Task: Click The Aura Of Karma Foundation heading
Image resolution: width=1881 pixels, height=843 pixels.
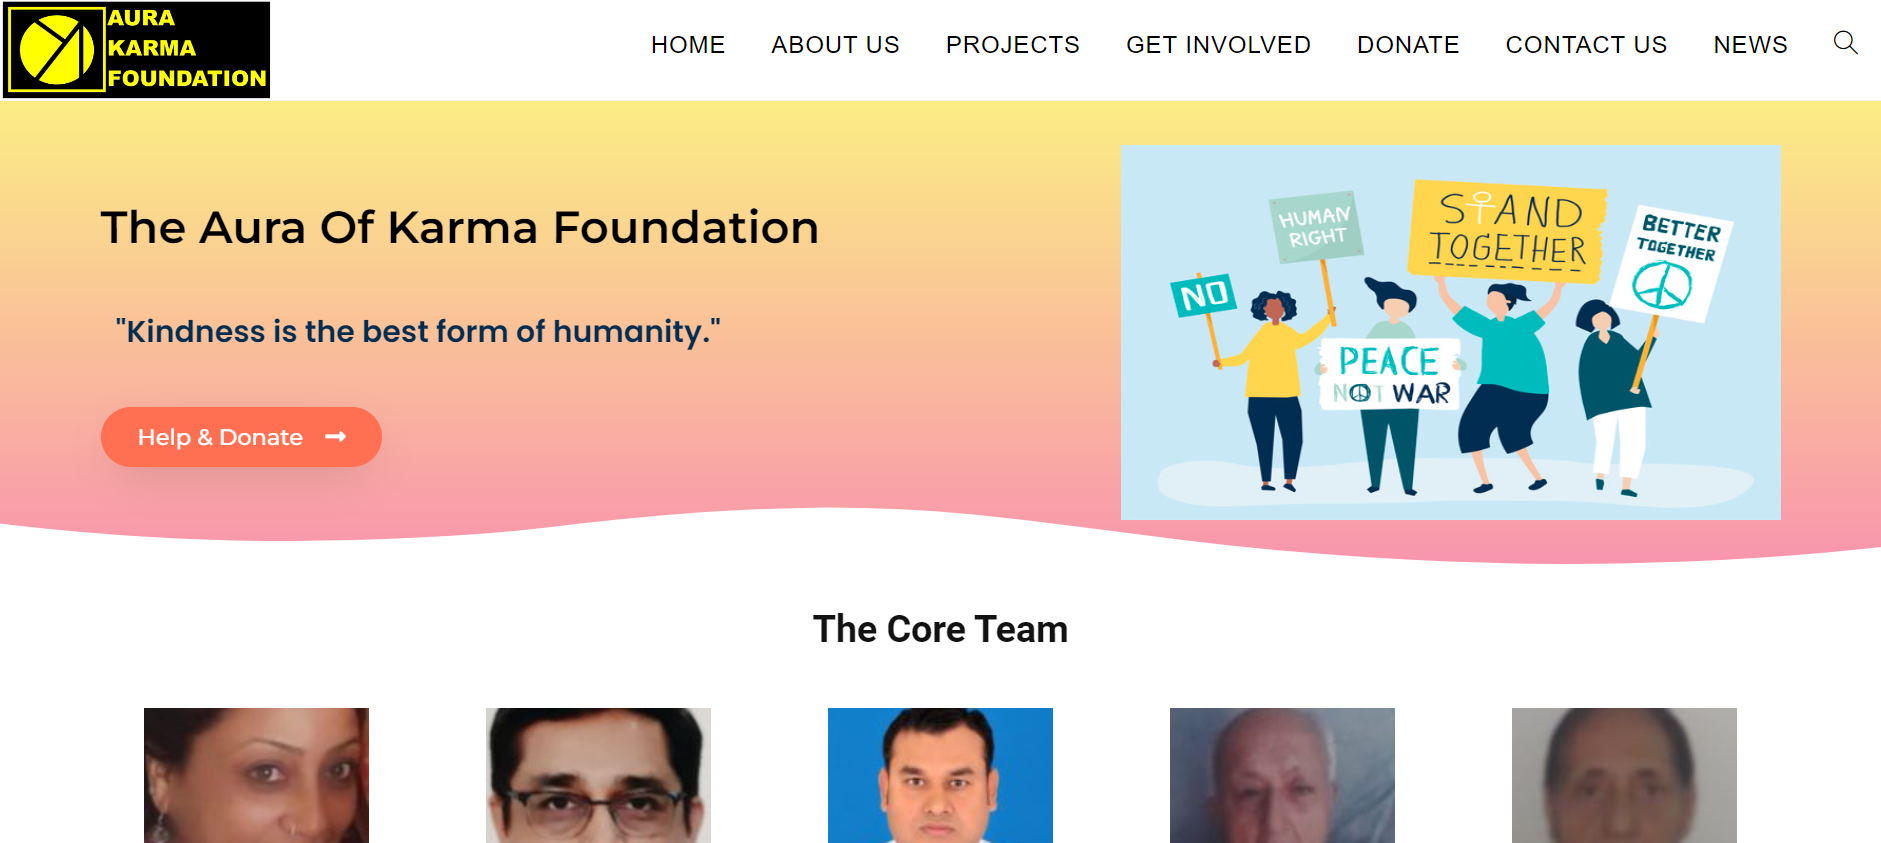Action: 460,228
